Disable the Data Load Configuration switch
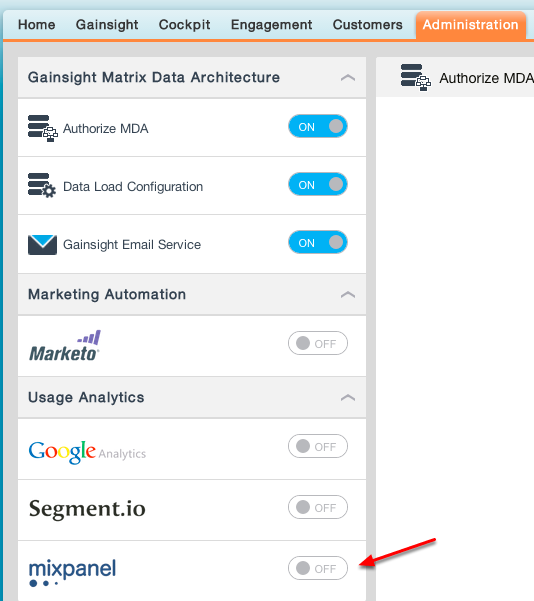The image size is (534, 601). (x=318, y=184)
